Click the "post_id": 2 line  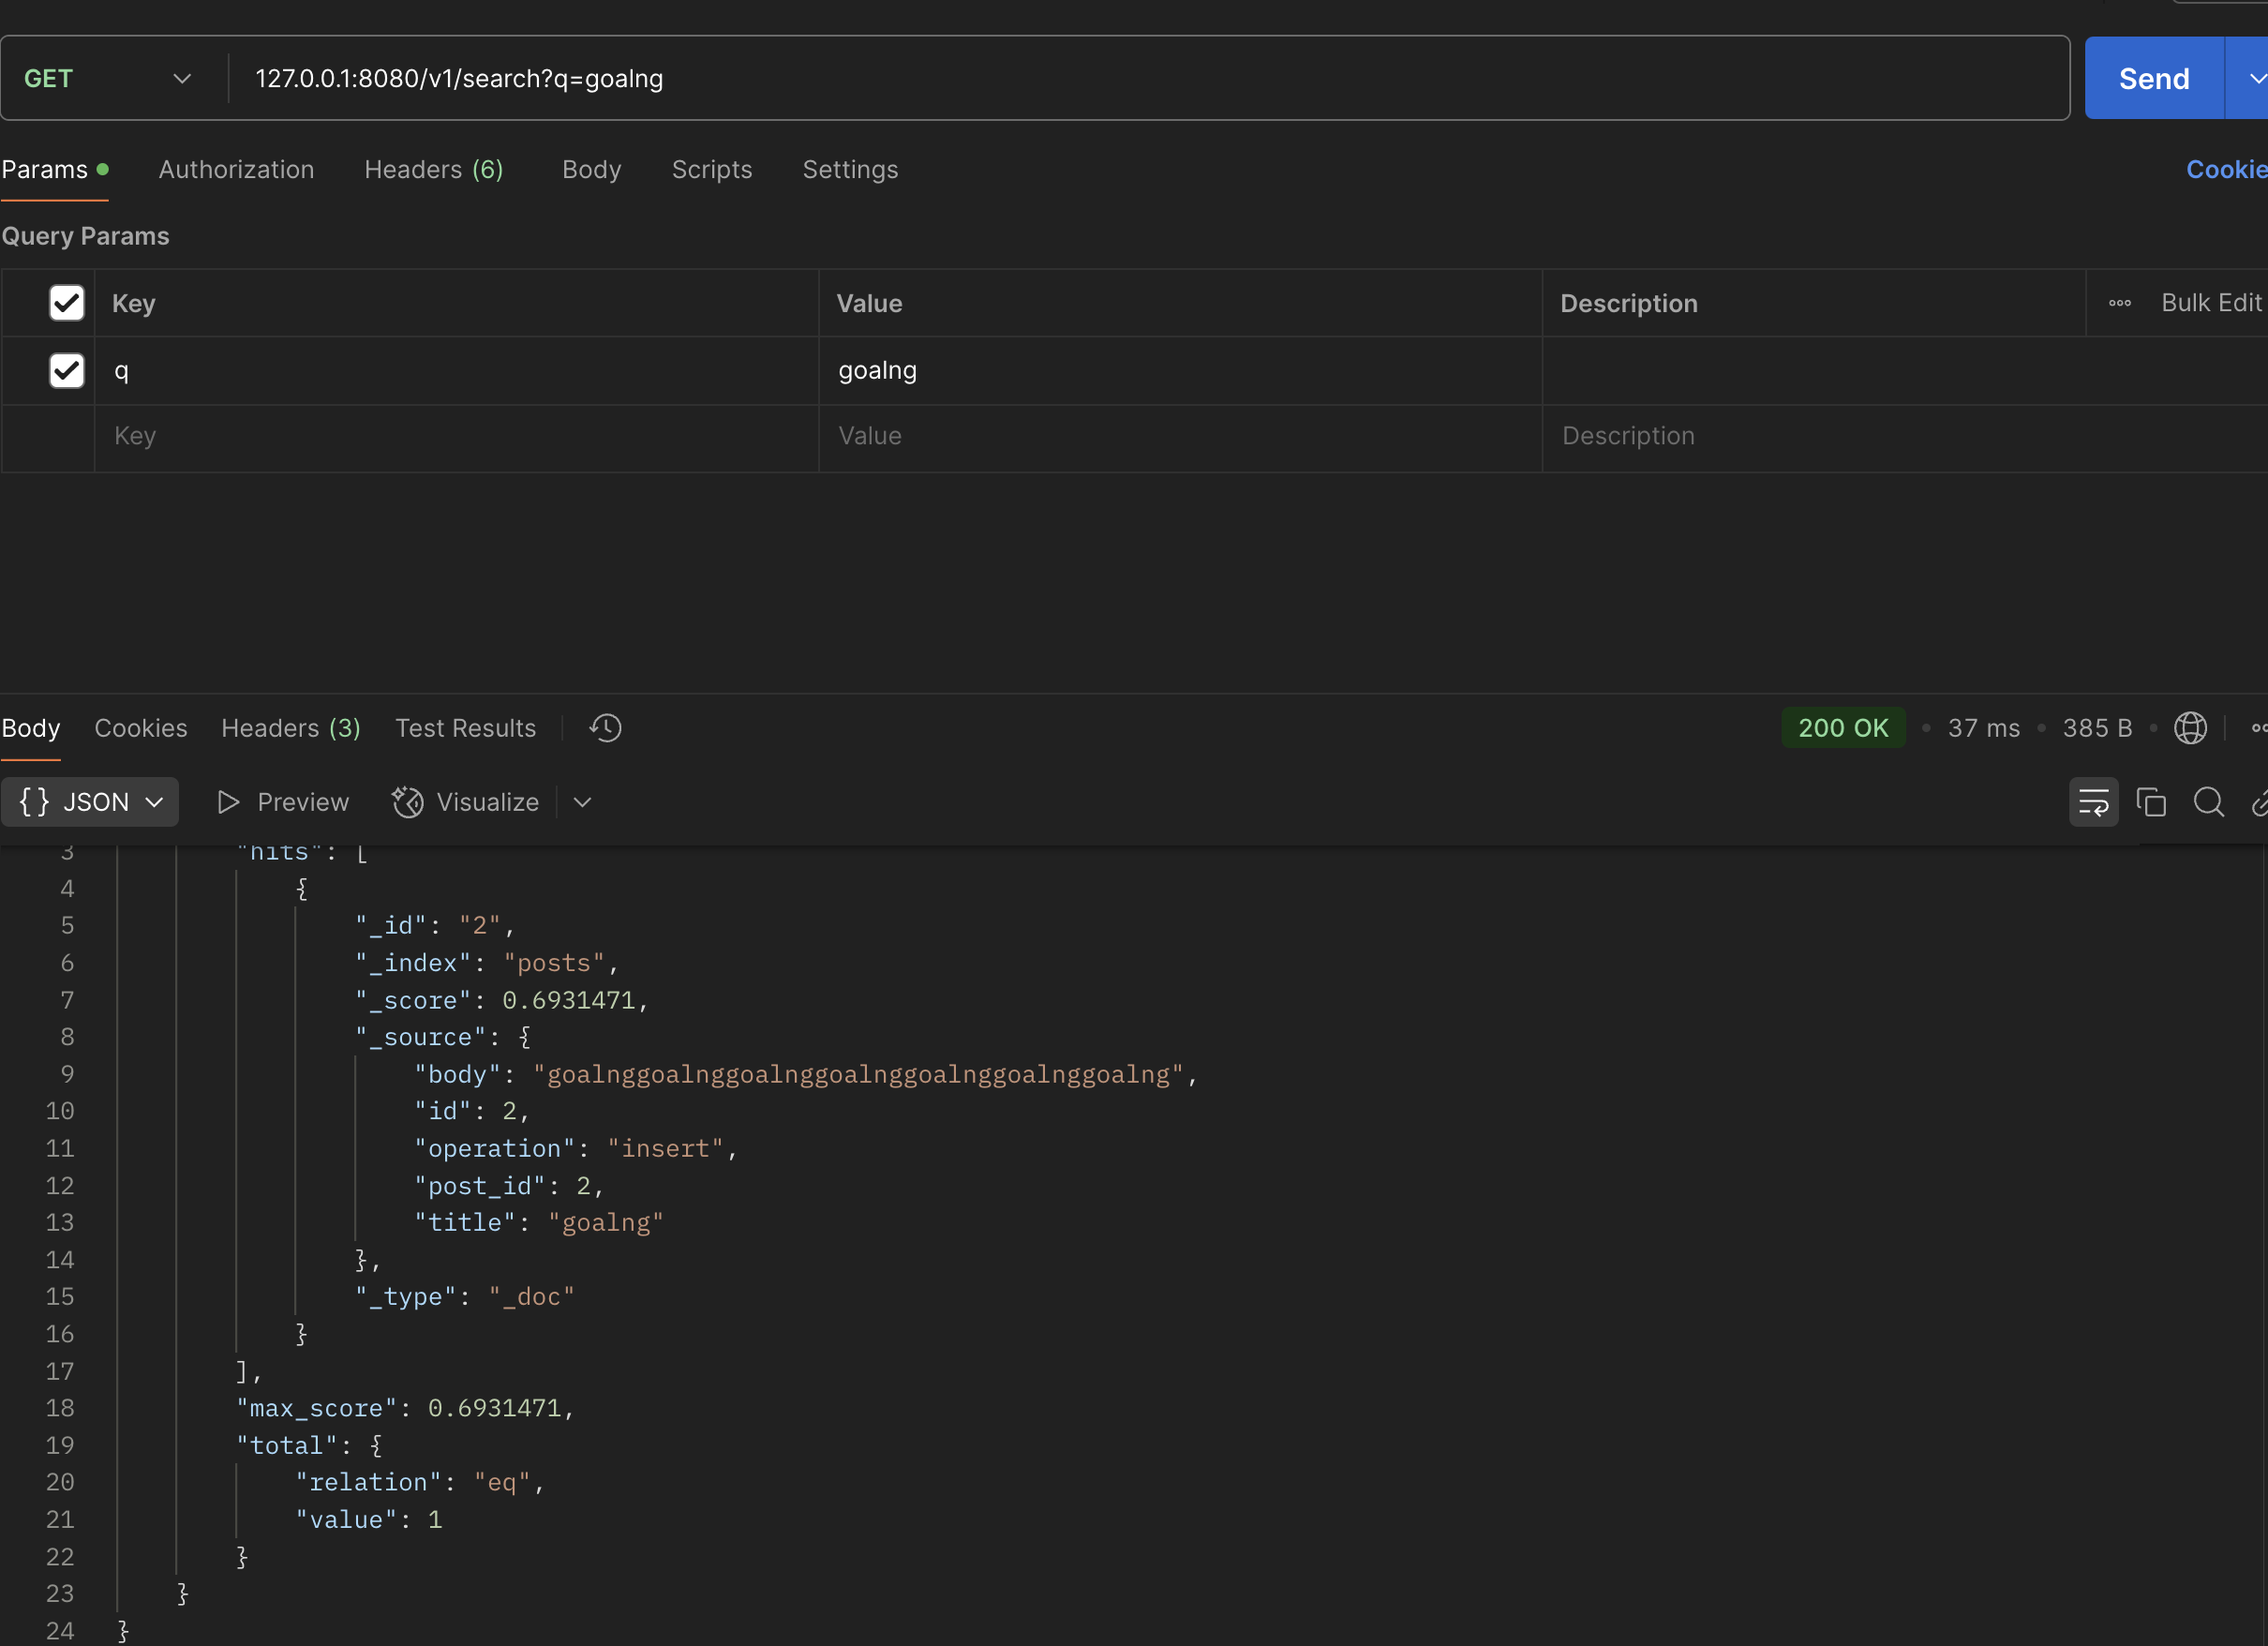(510, 1185)
